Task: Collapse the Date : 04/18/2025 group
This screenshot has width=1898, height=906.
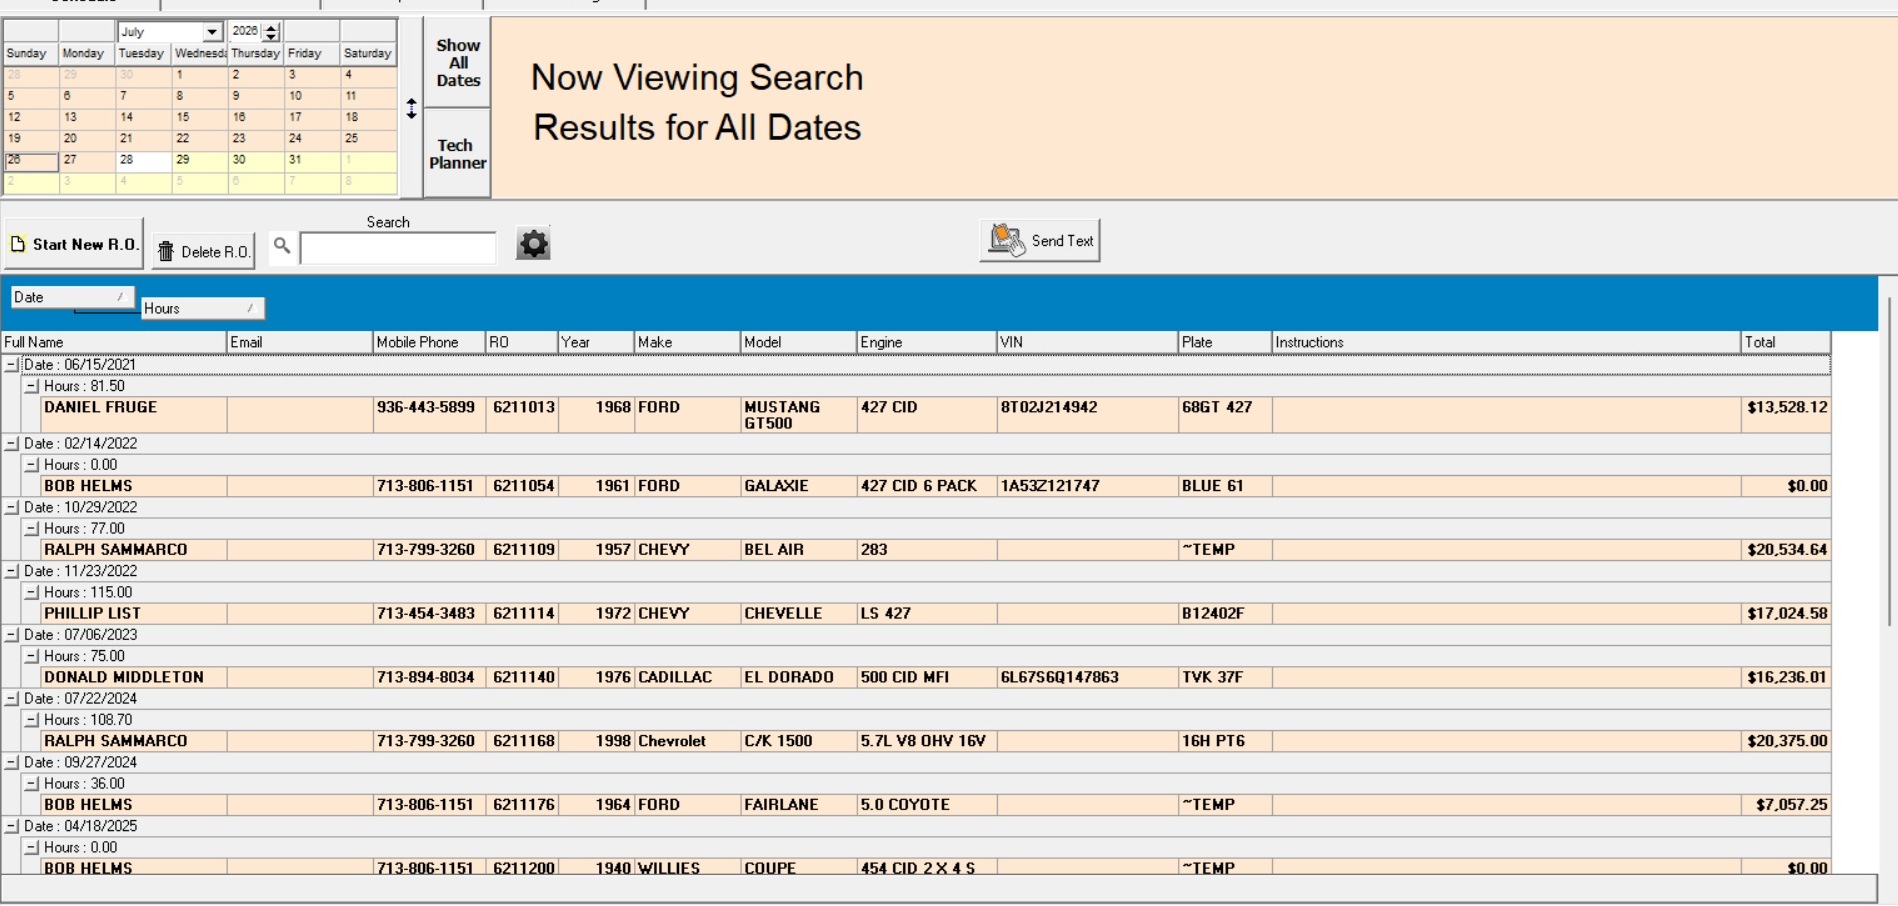Action: 12,827
